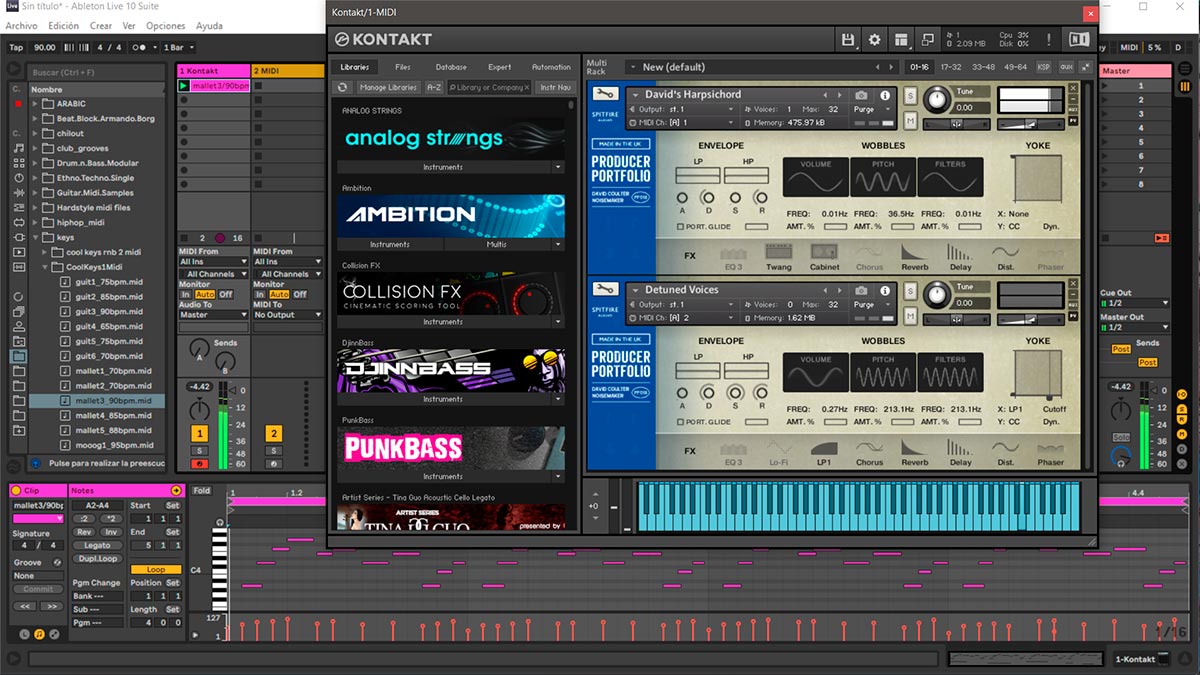The height and width of the screenshot is (675, 1200).
Task: Click Multis button under Ambition library
Action: click(498, 244)
